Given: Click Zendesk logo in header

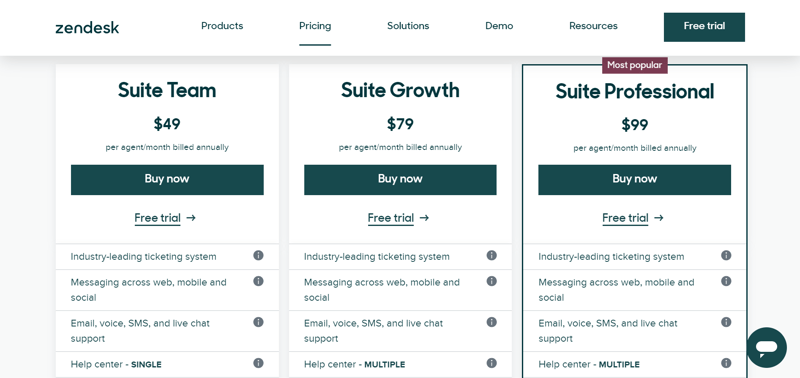Looking at the screenshot, I should [87, 28].
